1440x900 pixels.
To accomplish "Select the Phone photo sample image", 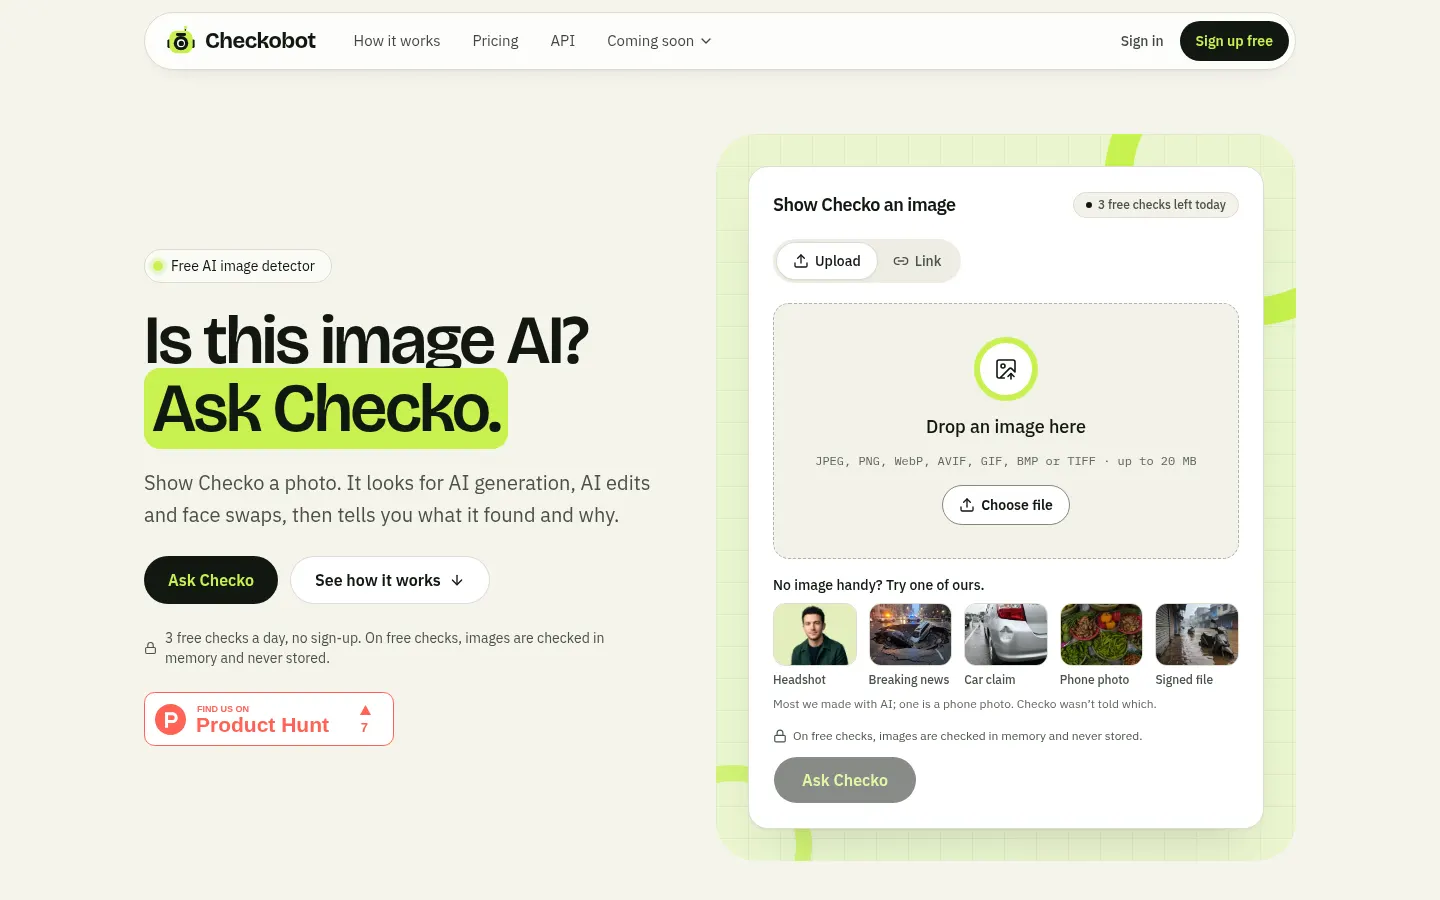I will point(1101,634).
